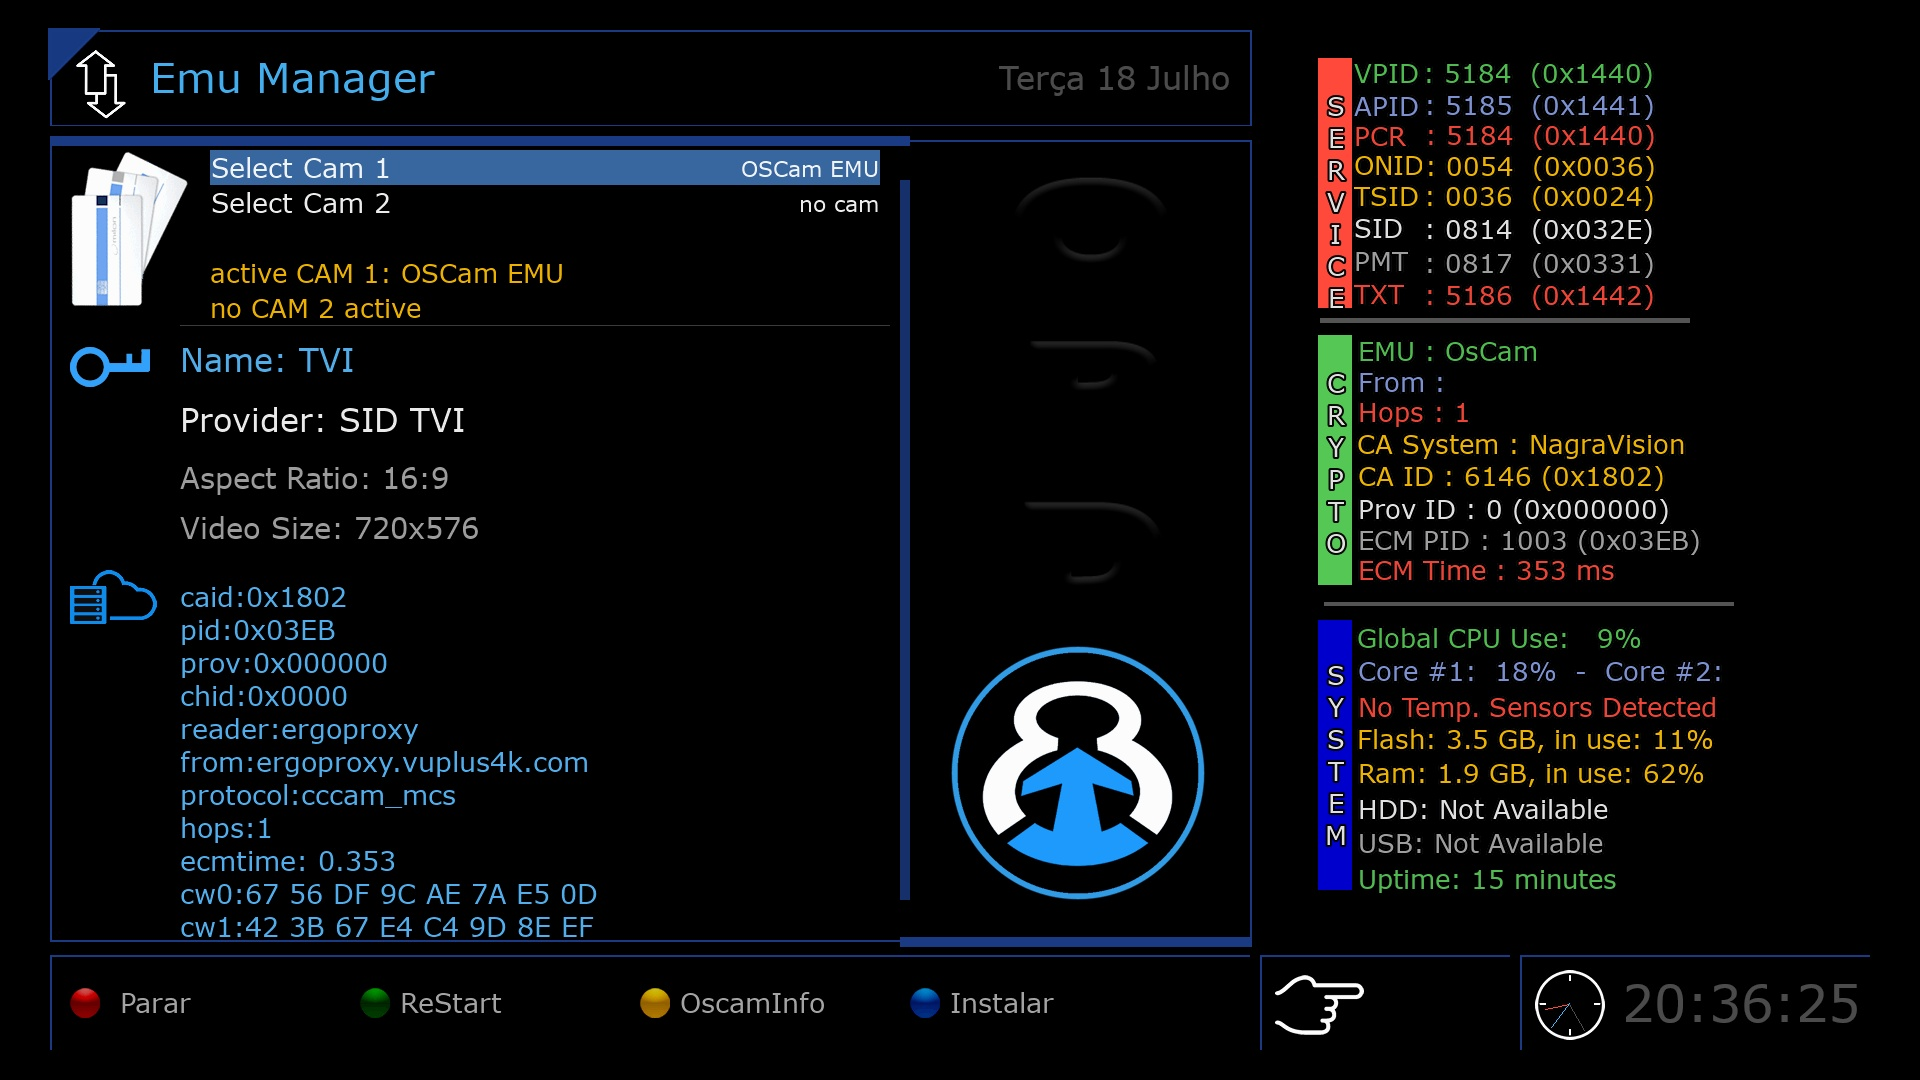Click the green ReStart button dot

(375, 1003)
